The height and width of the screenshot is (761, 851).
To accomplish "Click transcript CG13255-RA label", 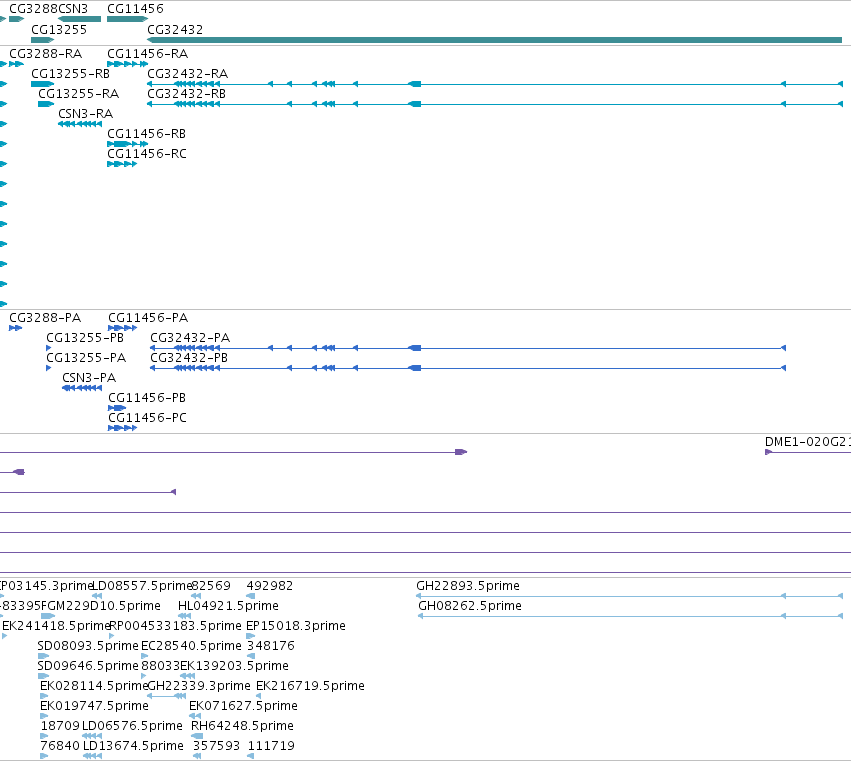I will click(x=79, y=94).
